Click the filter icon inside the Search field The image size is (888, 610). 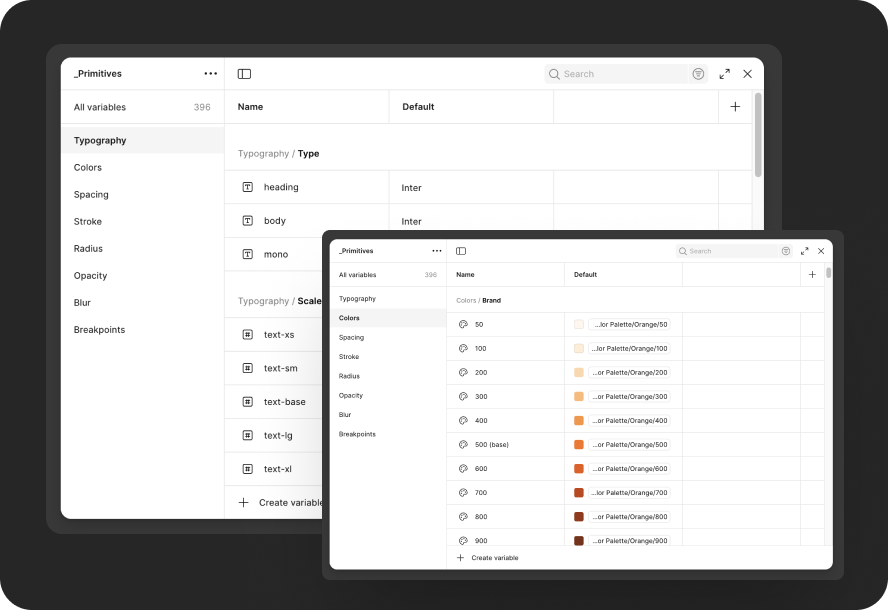[x=697, y=73]
